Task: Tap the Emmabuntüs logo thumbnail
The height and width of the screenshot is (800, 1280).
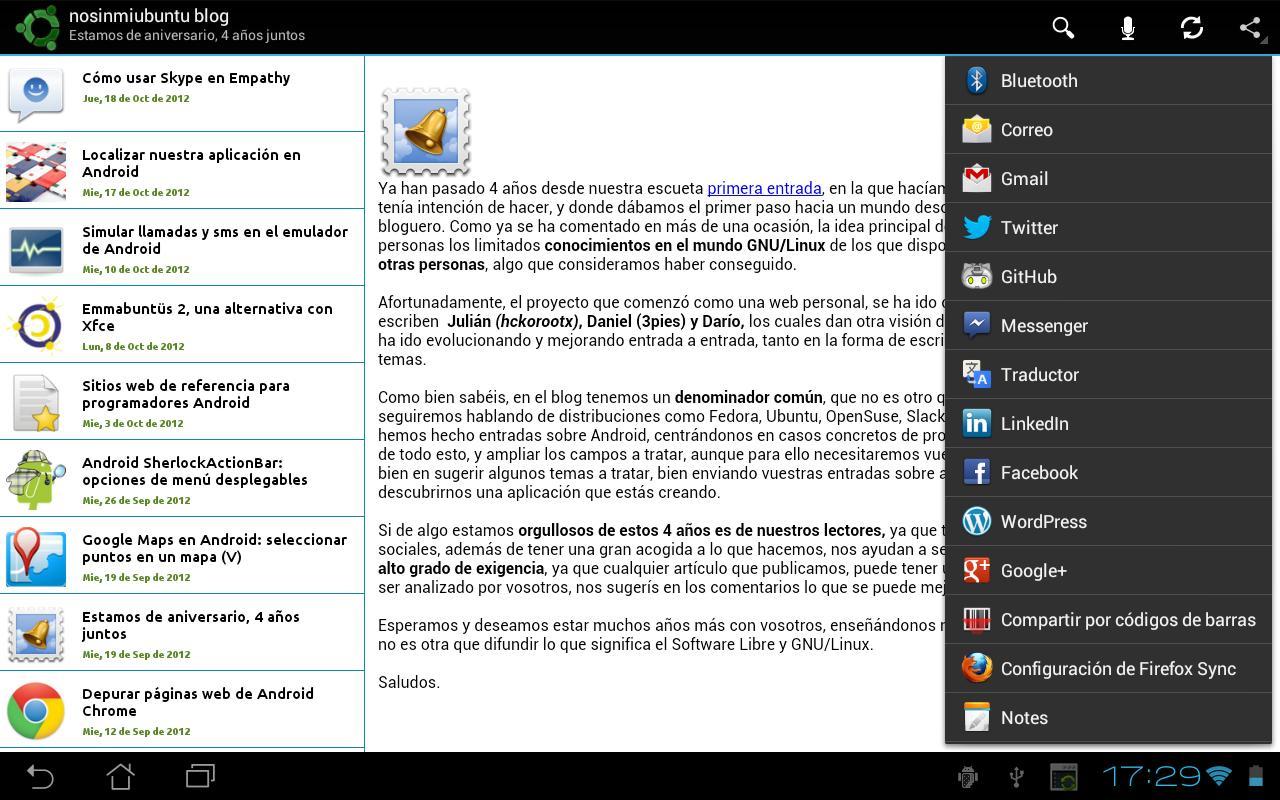Action: click(36, 325)
